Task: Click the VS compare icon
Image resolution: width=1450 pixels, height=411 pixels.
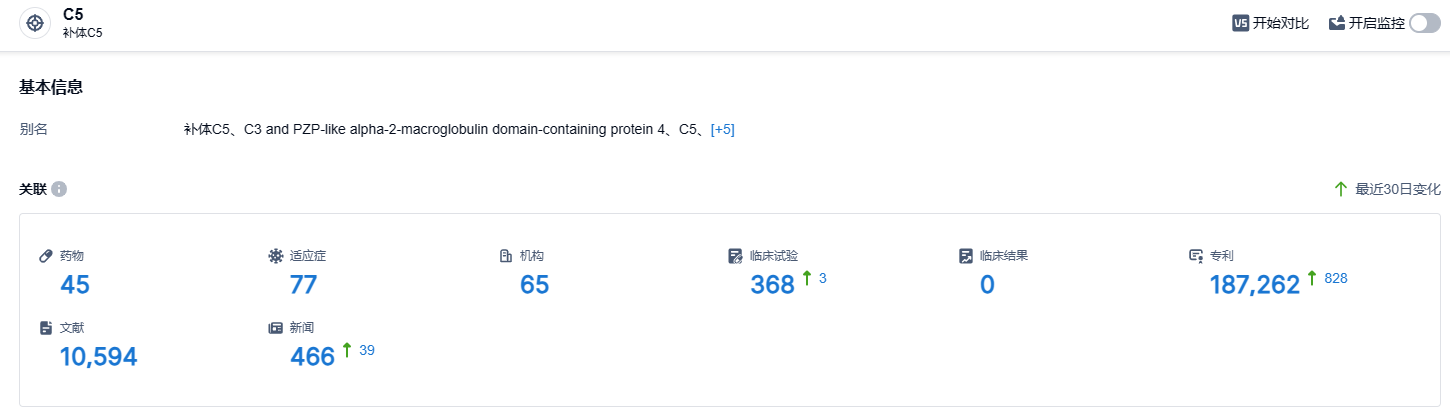Action: [x=1240, y=23]
